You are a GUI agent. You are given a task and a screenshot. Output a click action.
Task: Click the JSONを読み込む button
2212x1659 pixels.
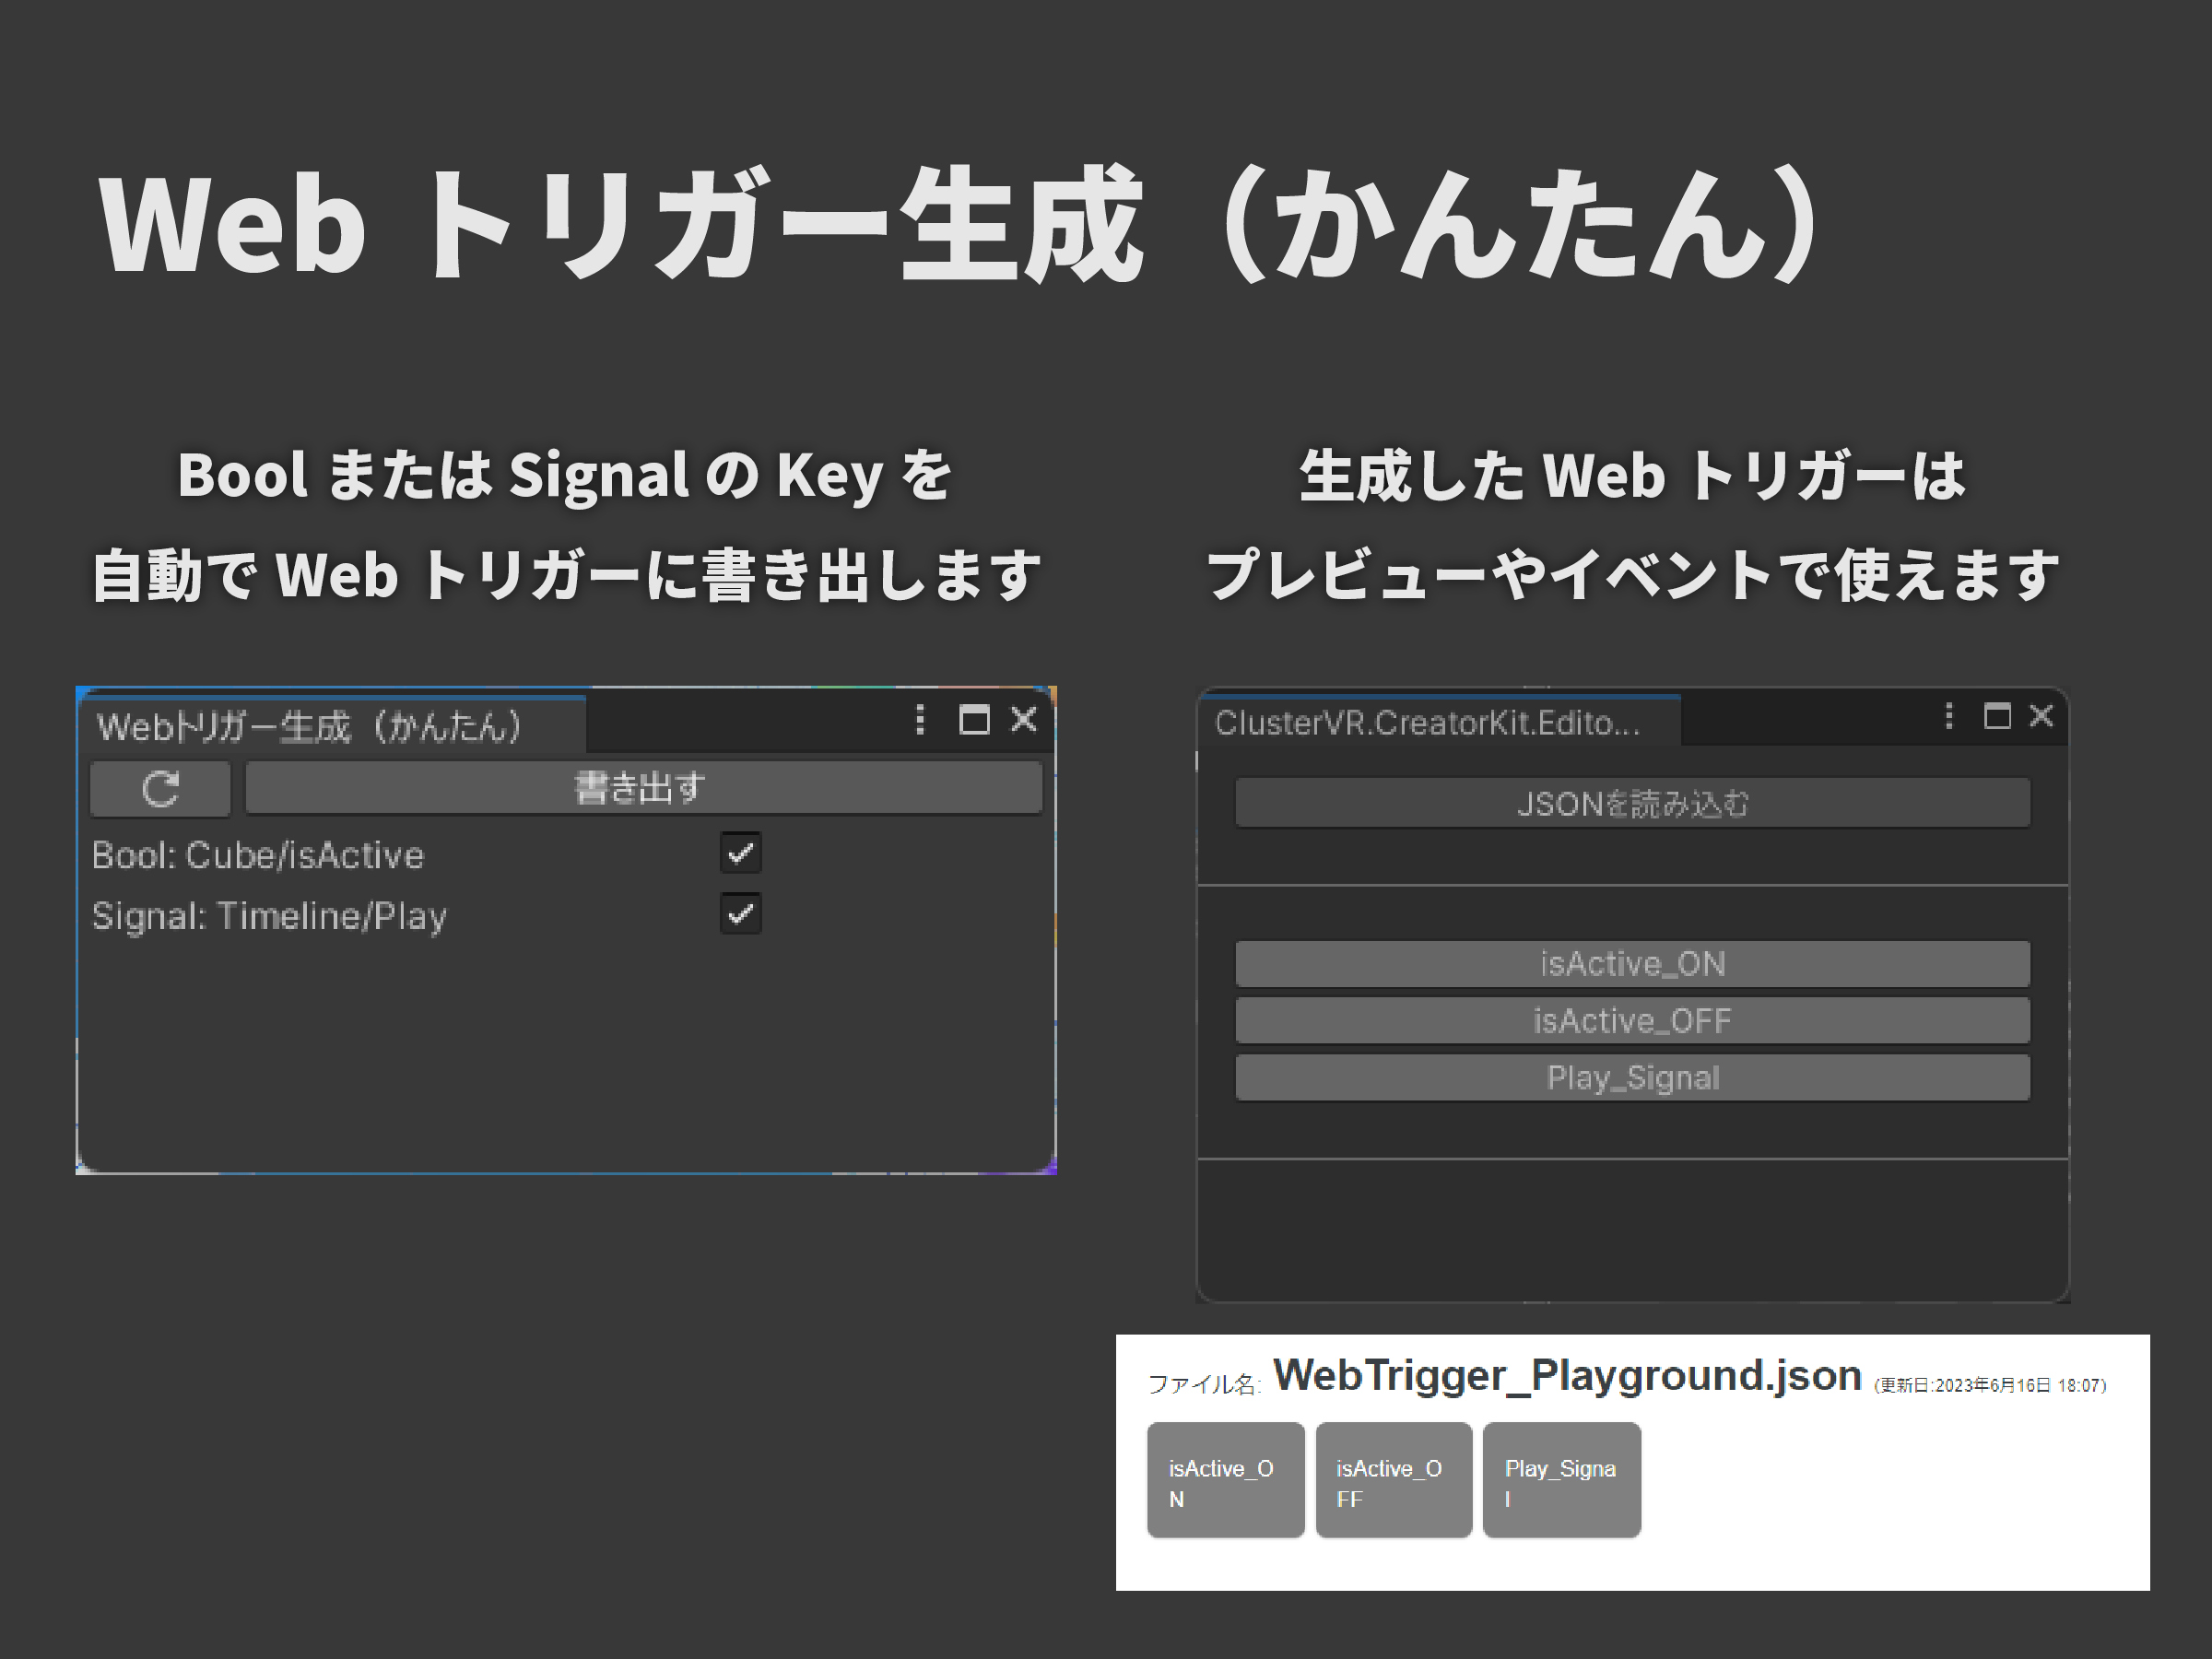coord(1632,804)
